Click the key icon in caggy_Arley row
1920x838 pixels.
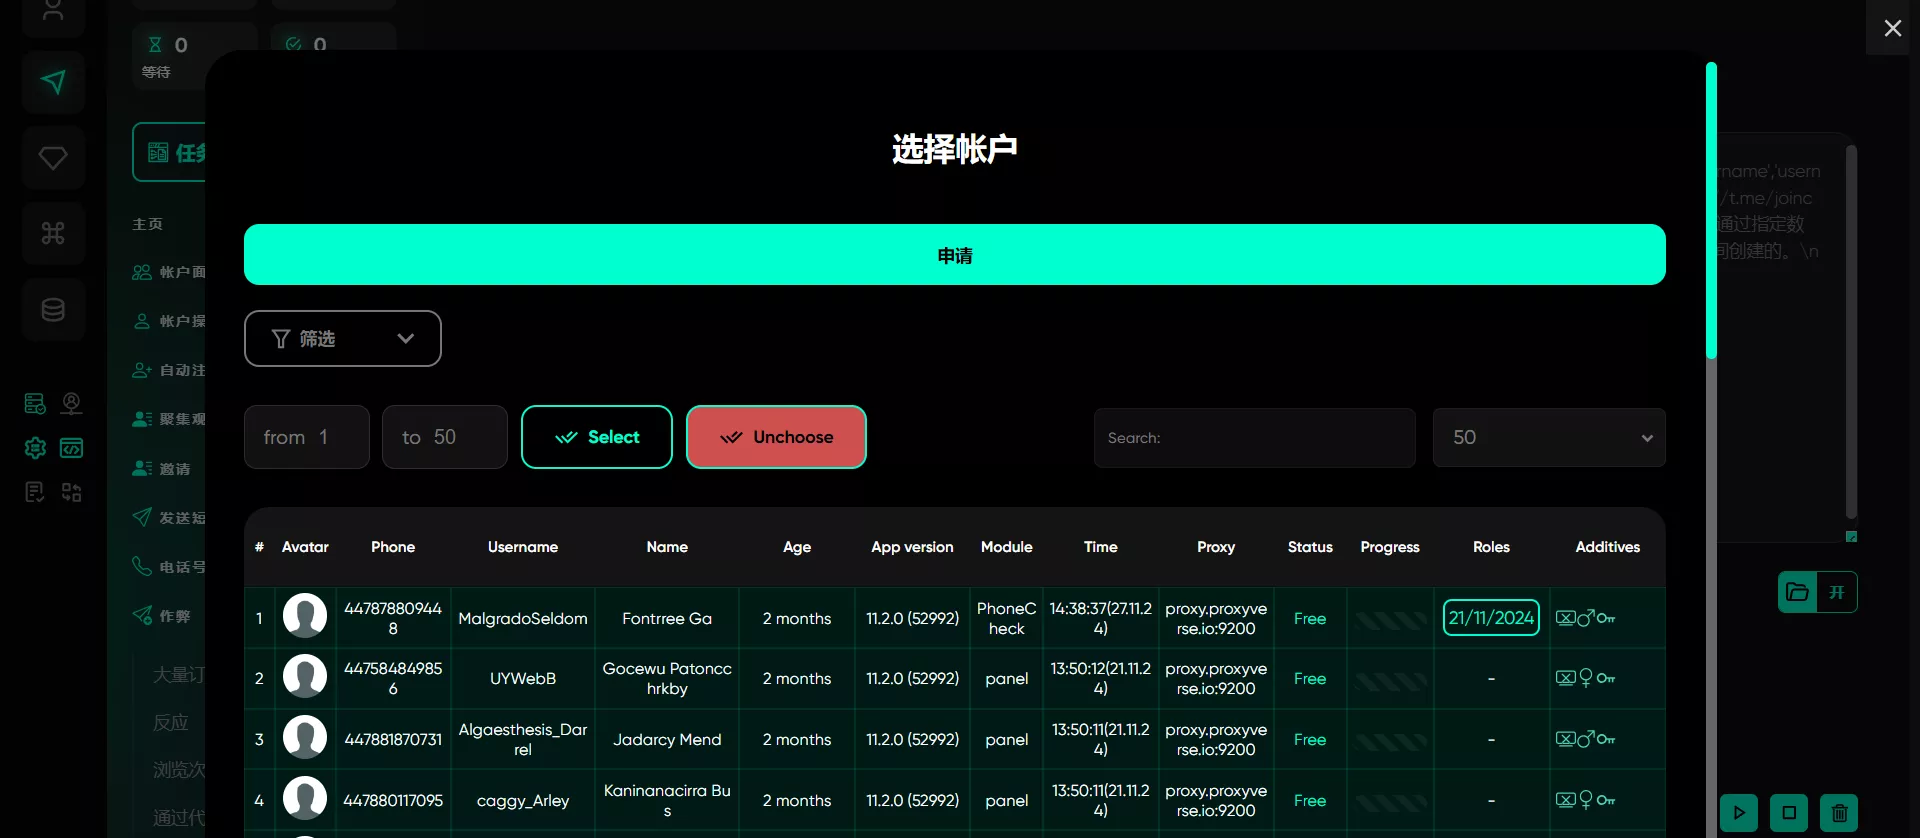1606,800
